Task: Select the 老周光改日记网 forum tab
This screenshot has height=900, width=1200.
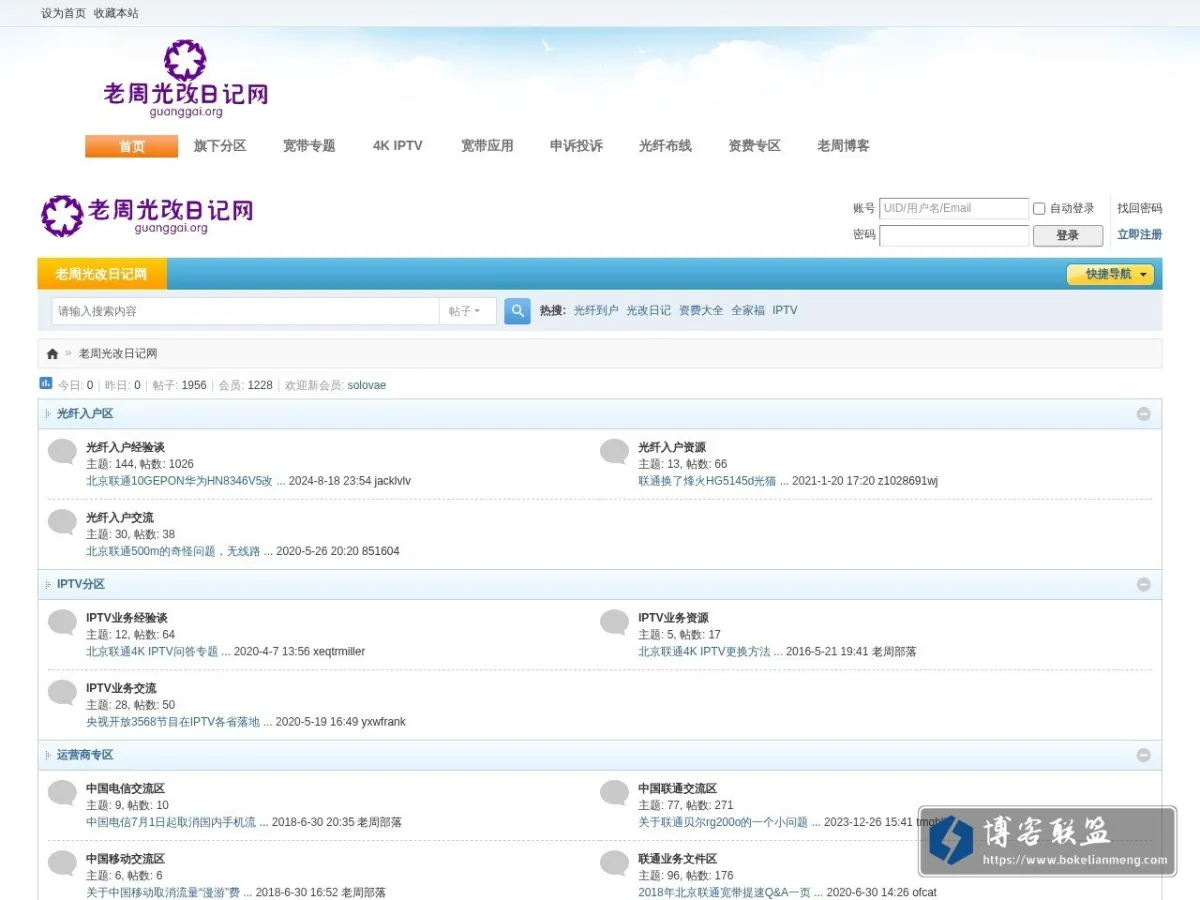Action: [x=101, y=274]
